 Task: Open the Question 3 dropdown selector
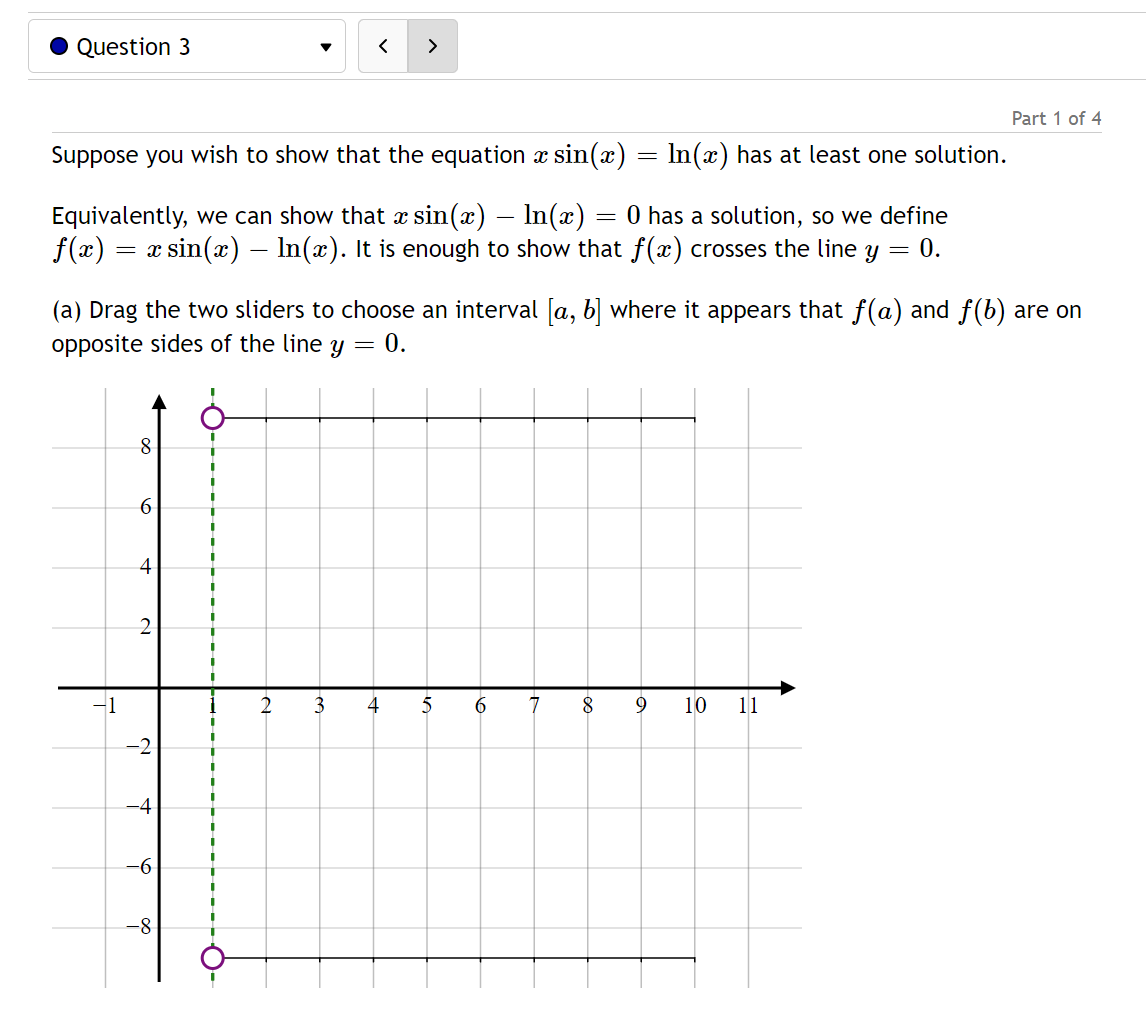(186, 46)
